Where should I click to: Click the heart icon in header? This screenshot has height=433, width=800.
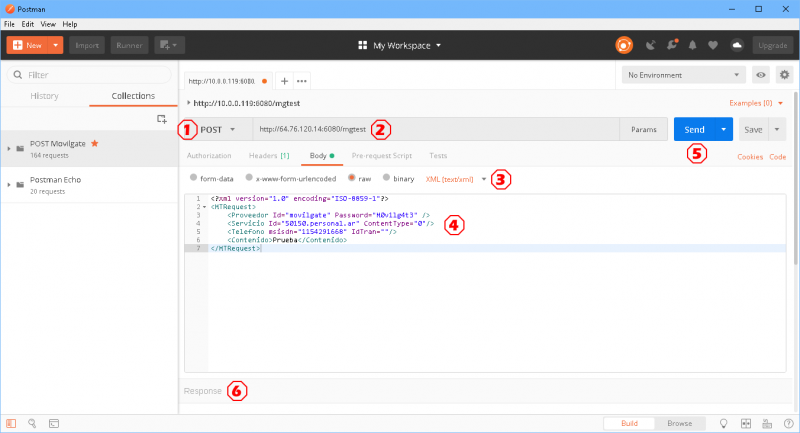(x=713, y=45)
